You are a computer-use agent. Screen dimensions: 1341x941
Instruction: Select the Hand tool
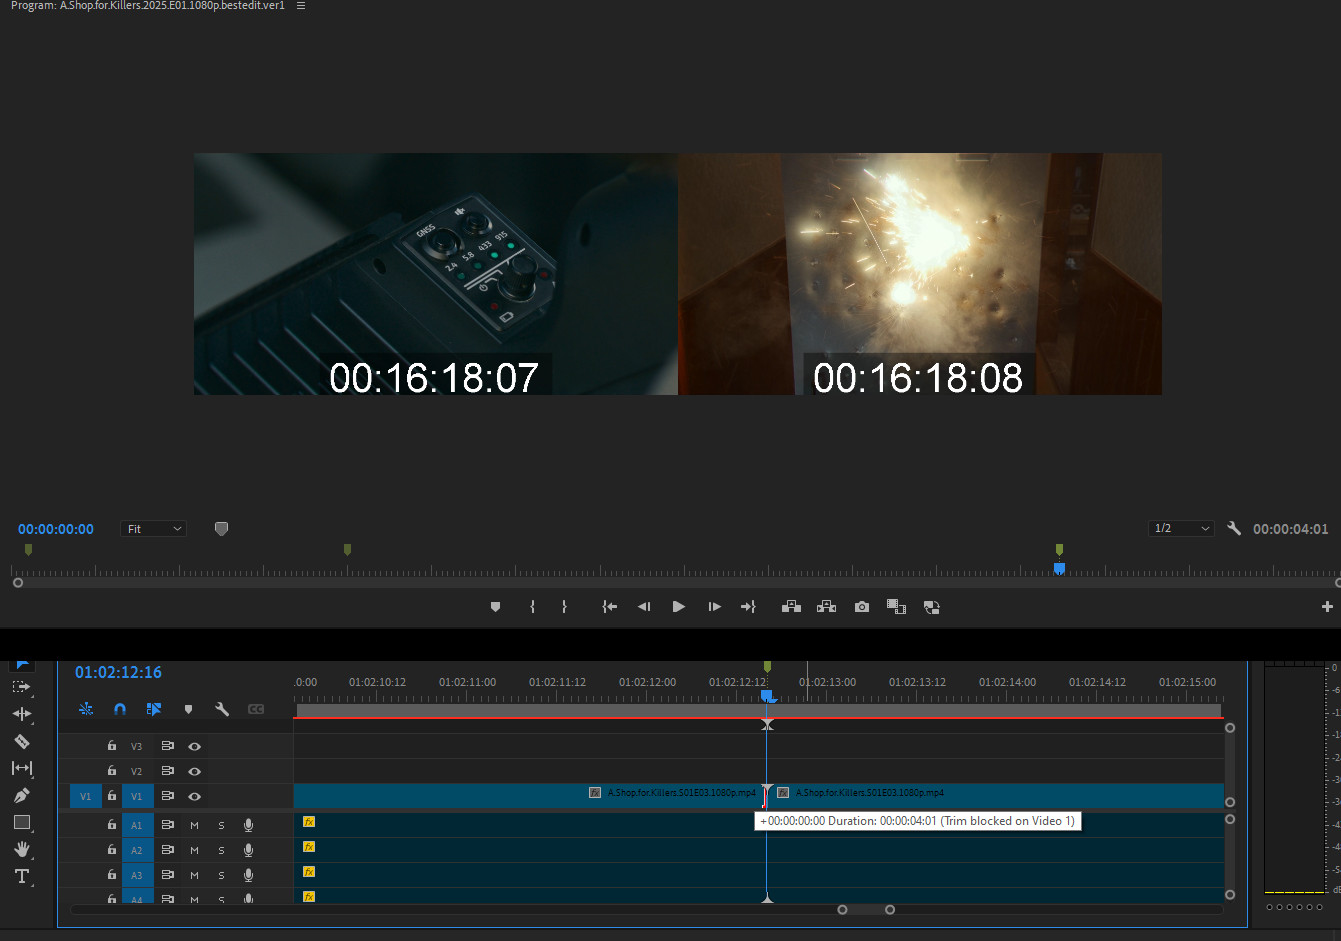coord(21,849)
